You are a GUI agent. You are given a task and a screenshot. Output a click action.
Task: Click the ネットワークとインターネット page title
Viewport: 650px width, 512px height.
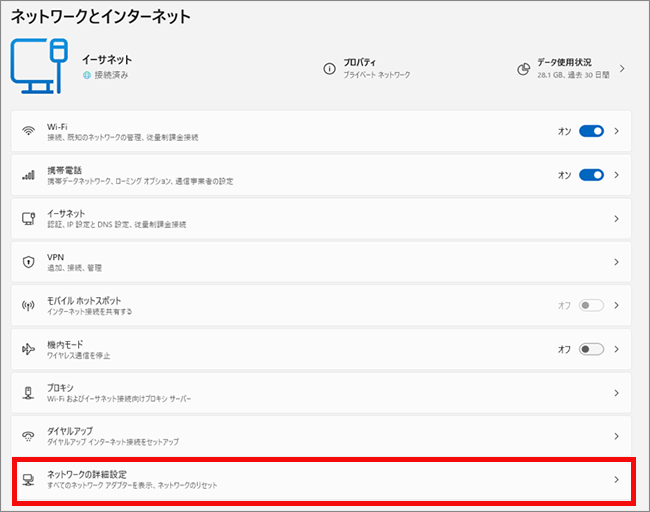tap(101, 17)
